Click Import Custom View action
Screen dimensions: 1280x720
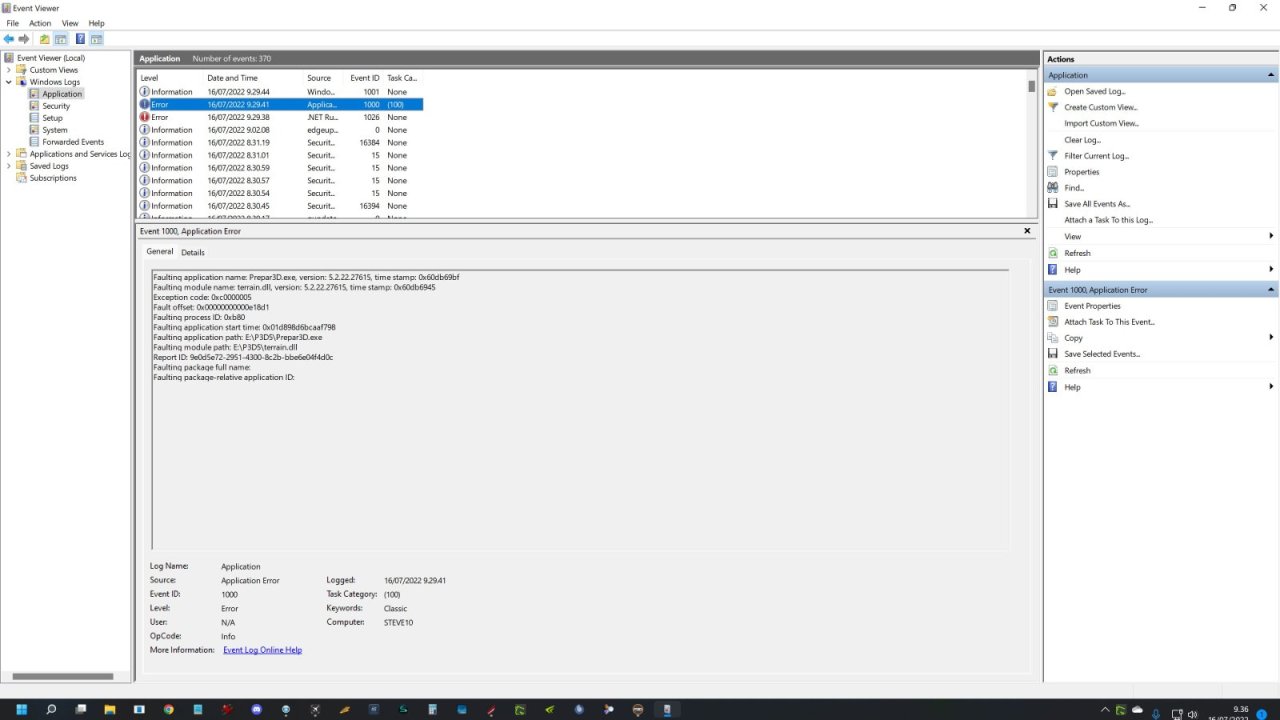1101,123
